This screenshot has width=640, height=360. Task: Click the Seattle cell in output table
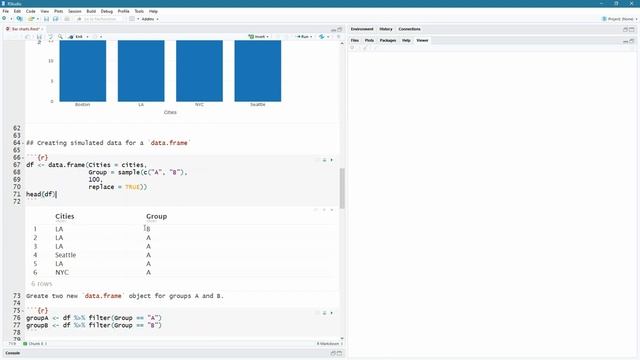[66, 255]
